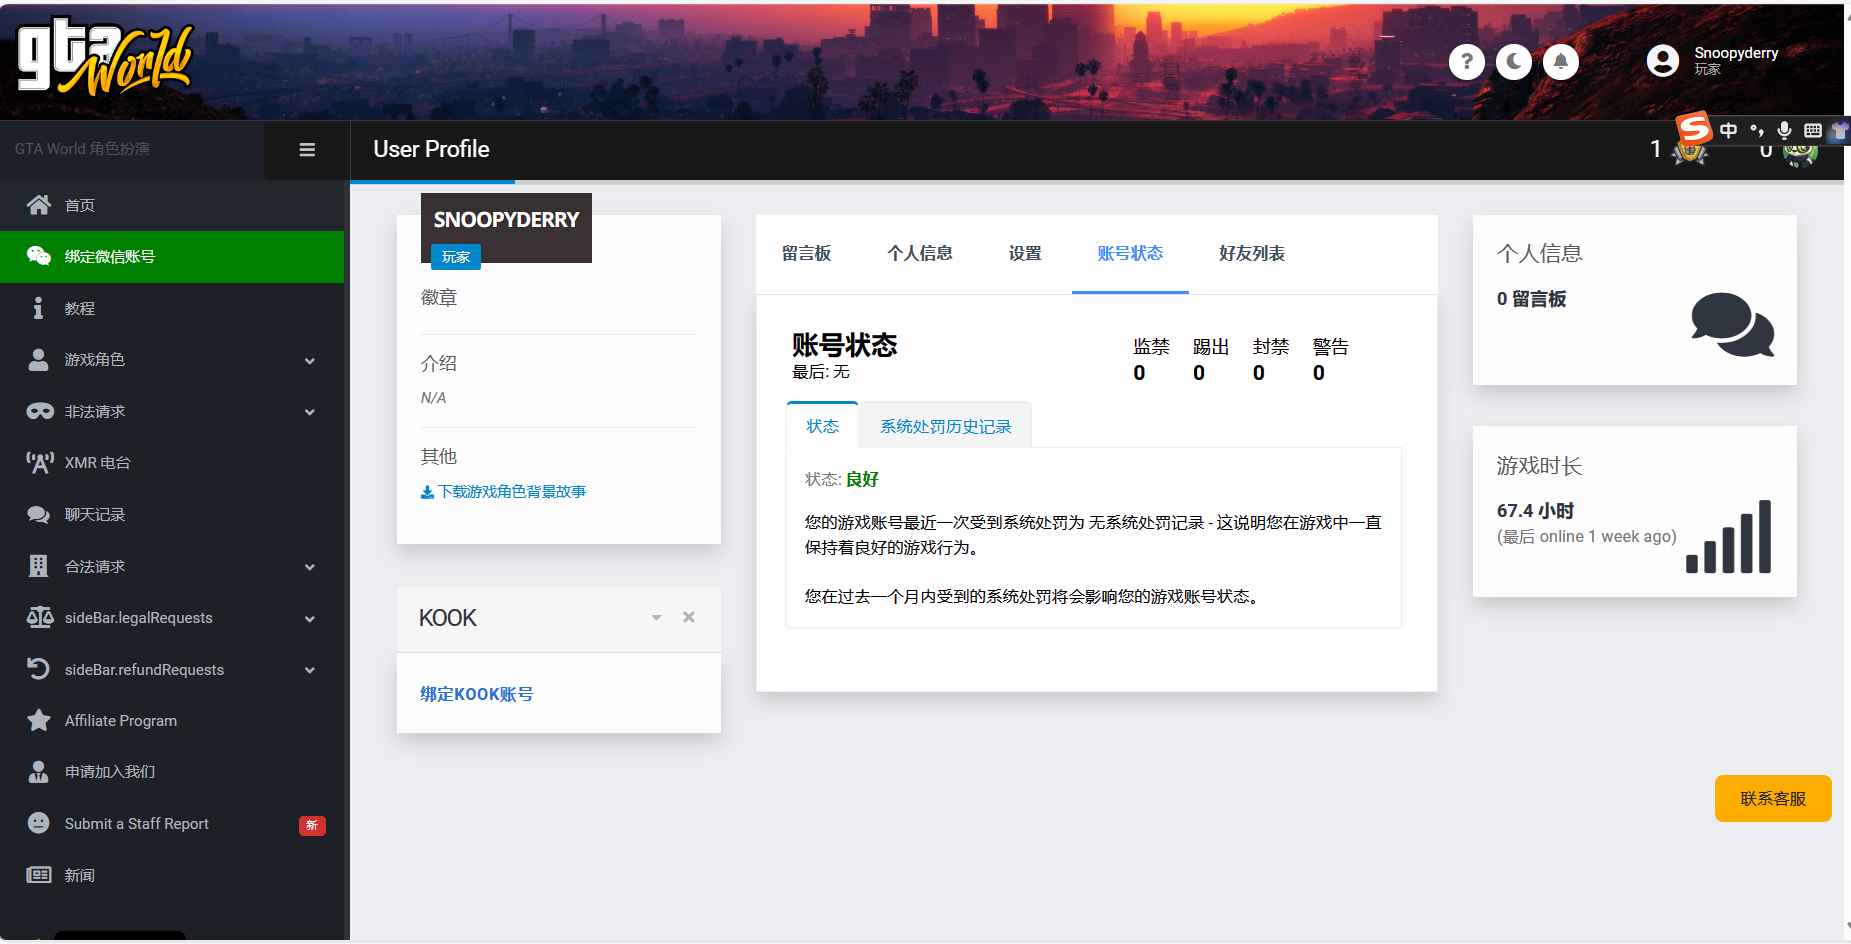
Task: Switch to 设置 tab
Action: tap(1025, 254)
